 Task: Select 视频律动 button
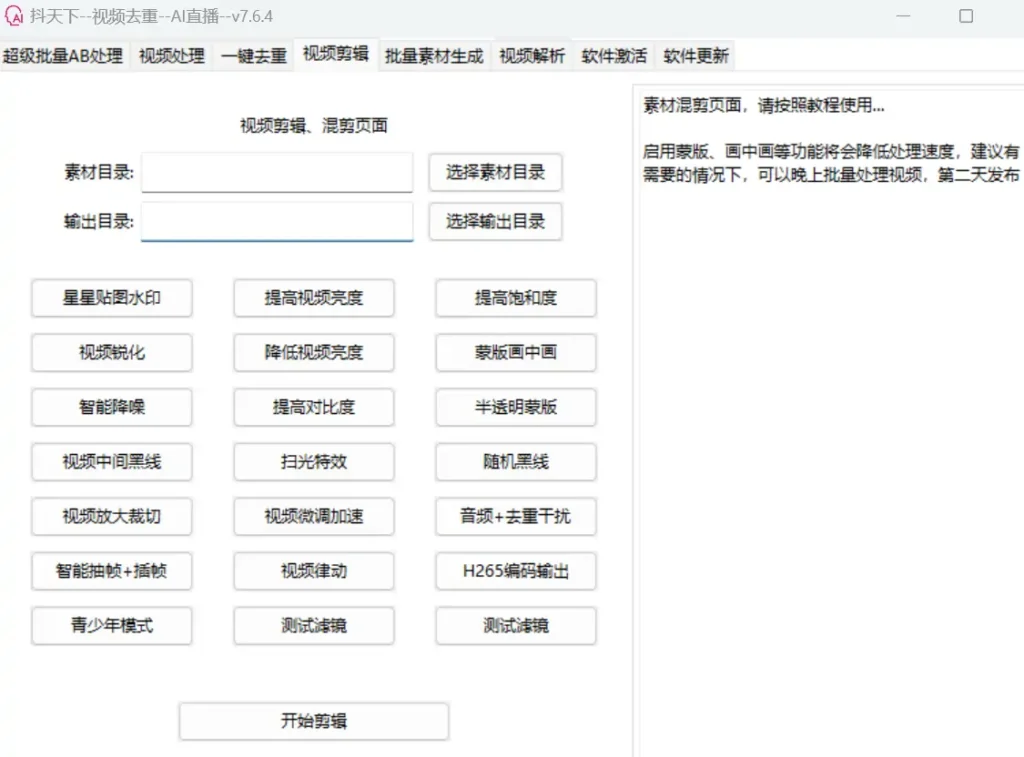314,571
